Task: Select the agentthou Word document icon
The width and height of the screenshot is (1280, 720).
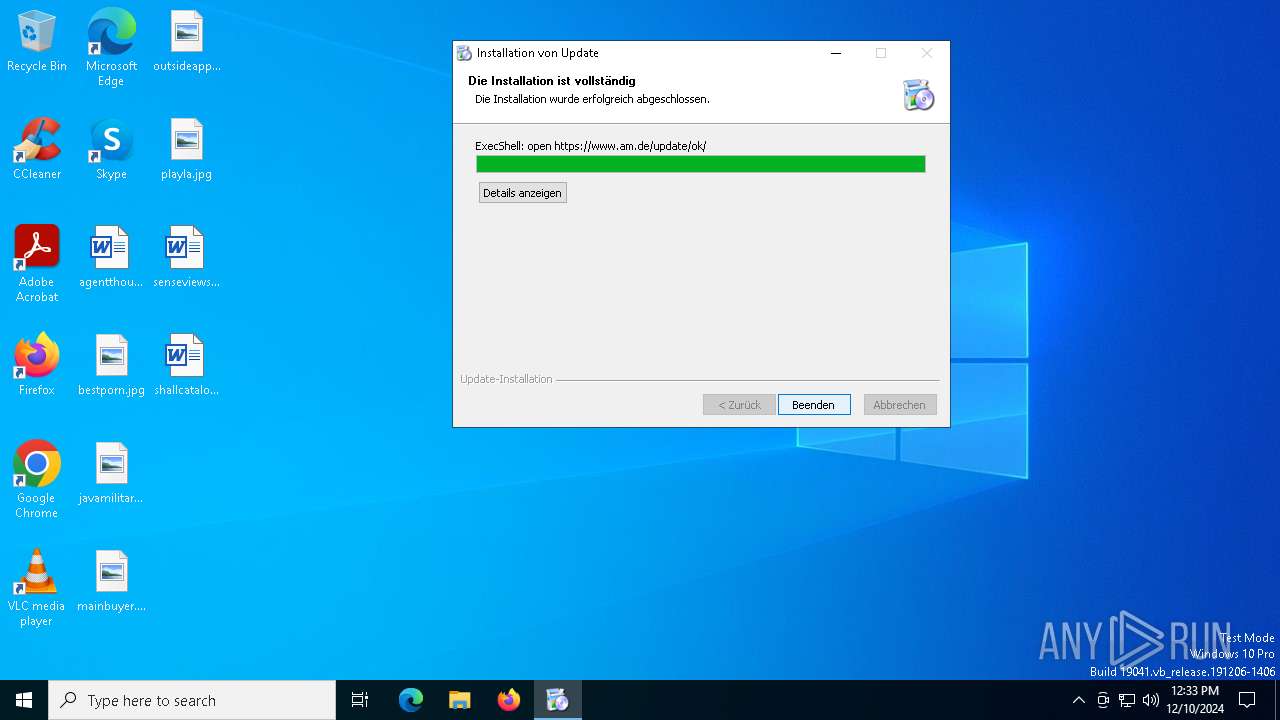Action: (111, 257)
